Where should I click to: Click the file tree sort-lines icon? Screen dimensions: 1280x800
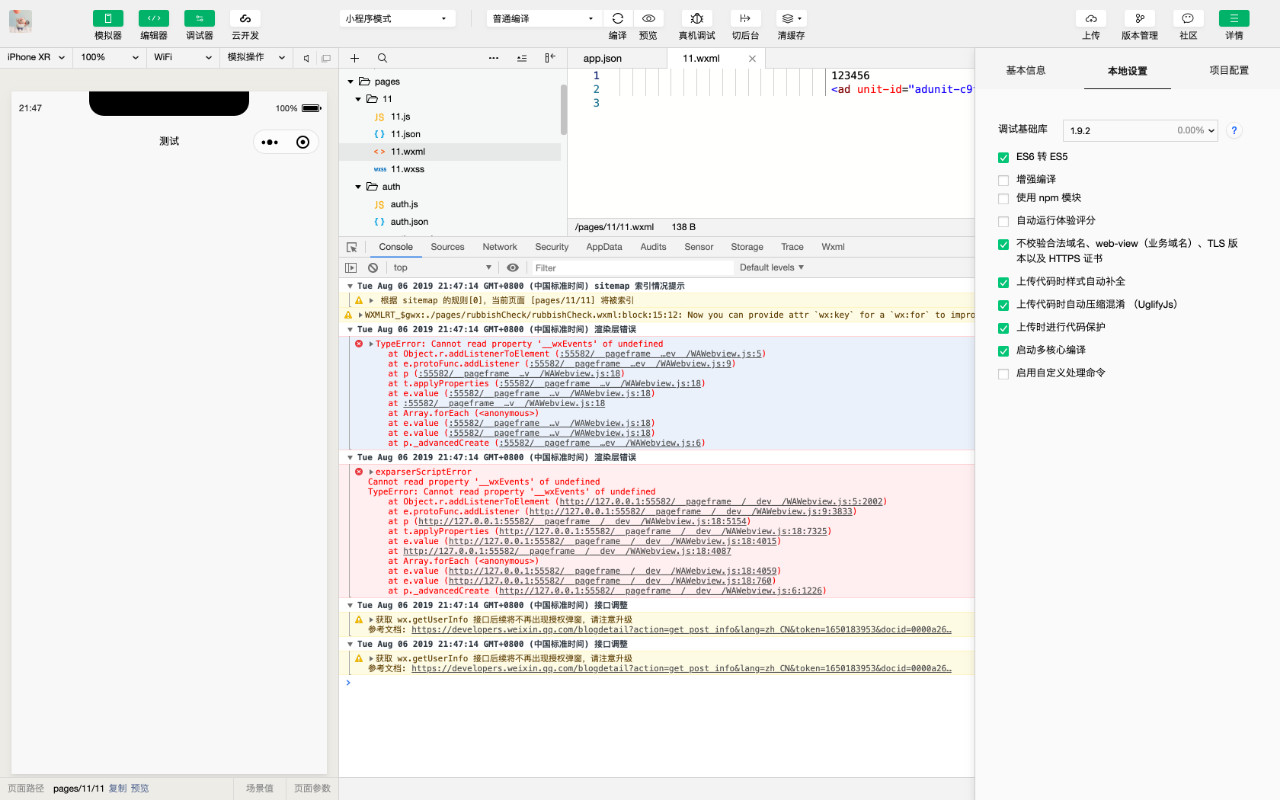click(x=522, y=58)
